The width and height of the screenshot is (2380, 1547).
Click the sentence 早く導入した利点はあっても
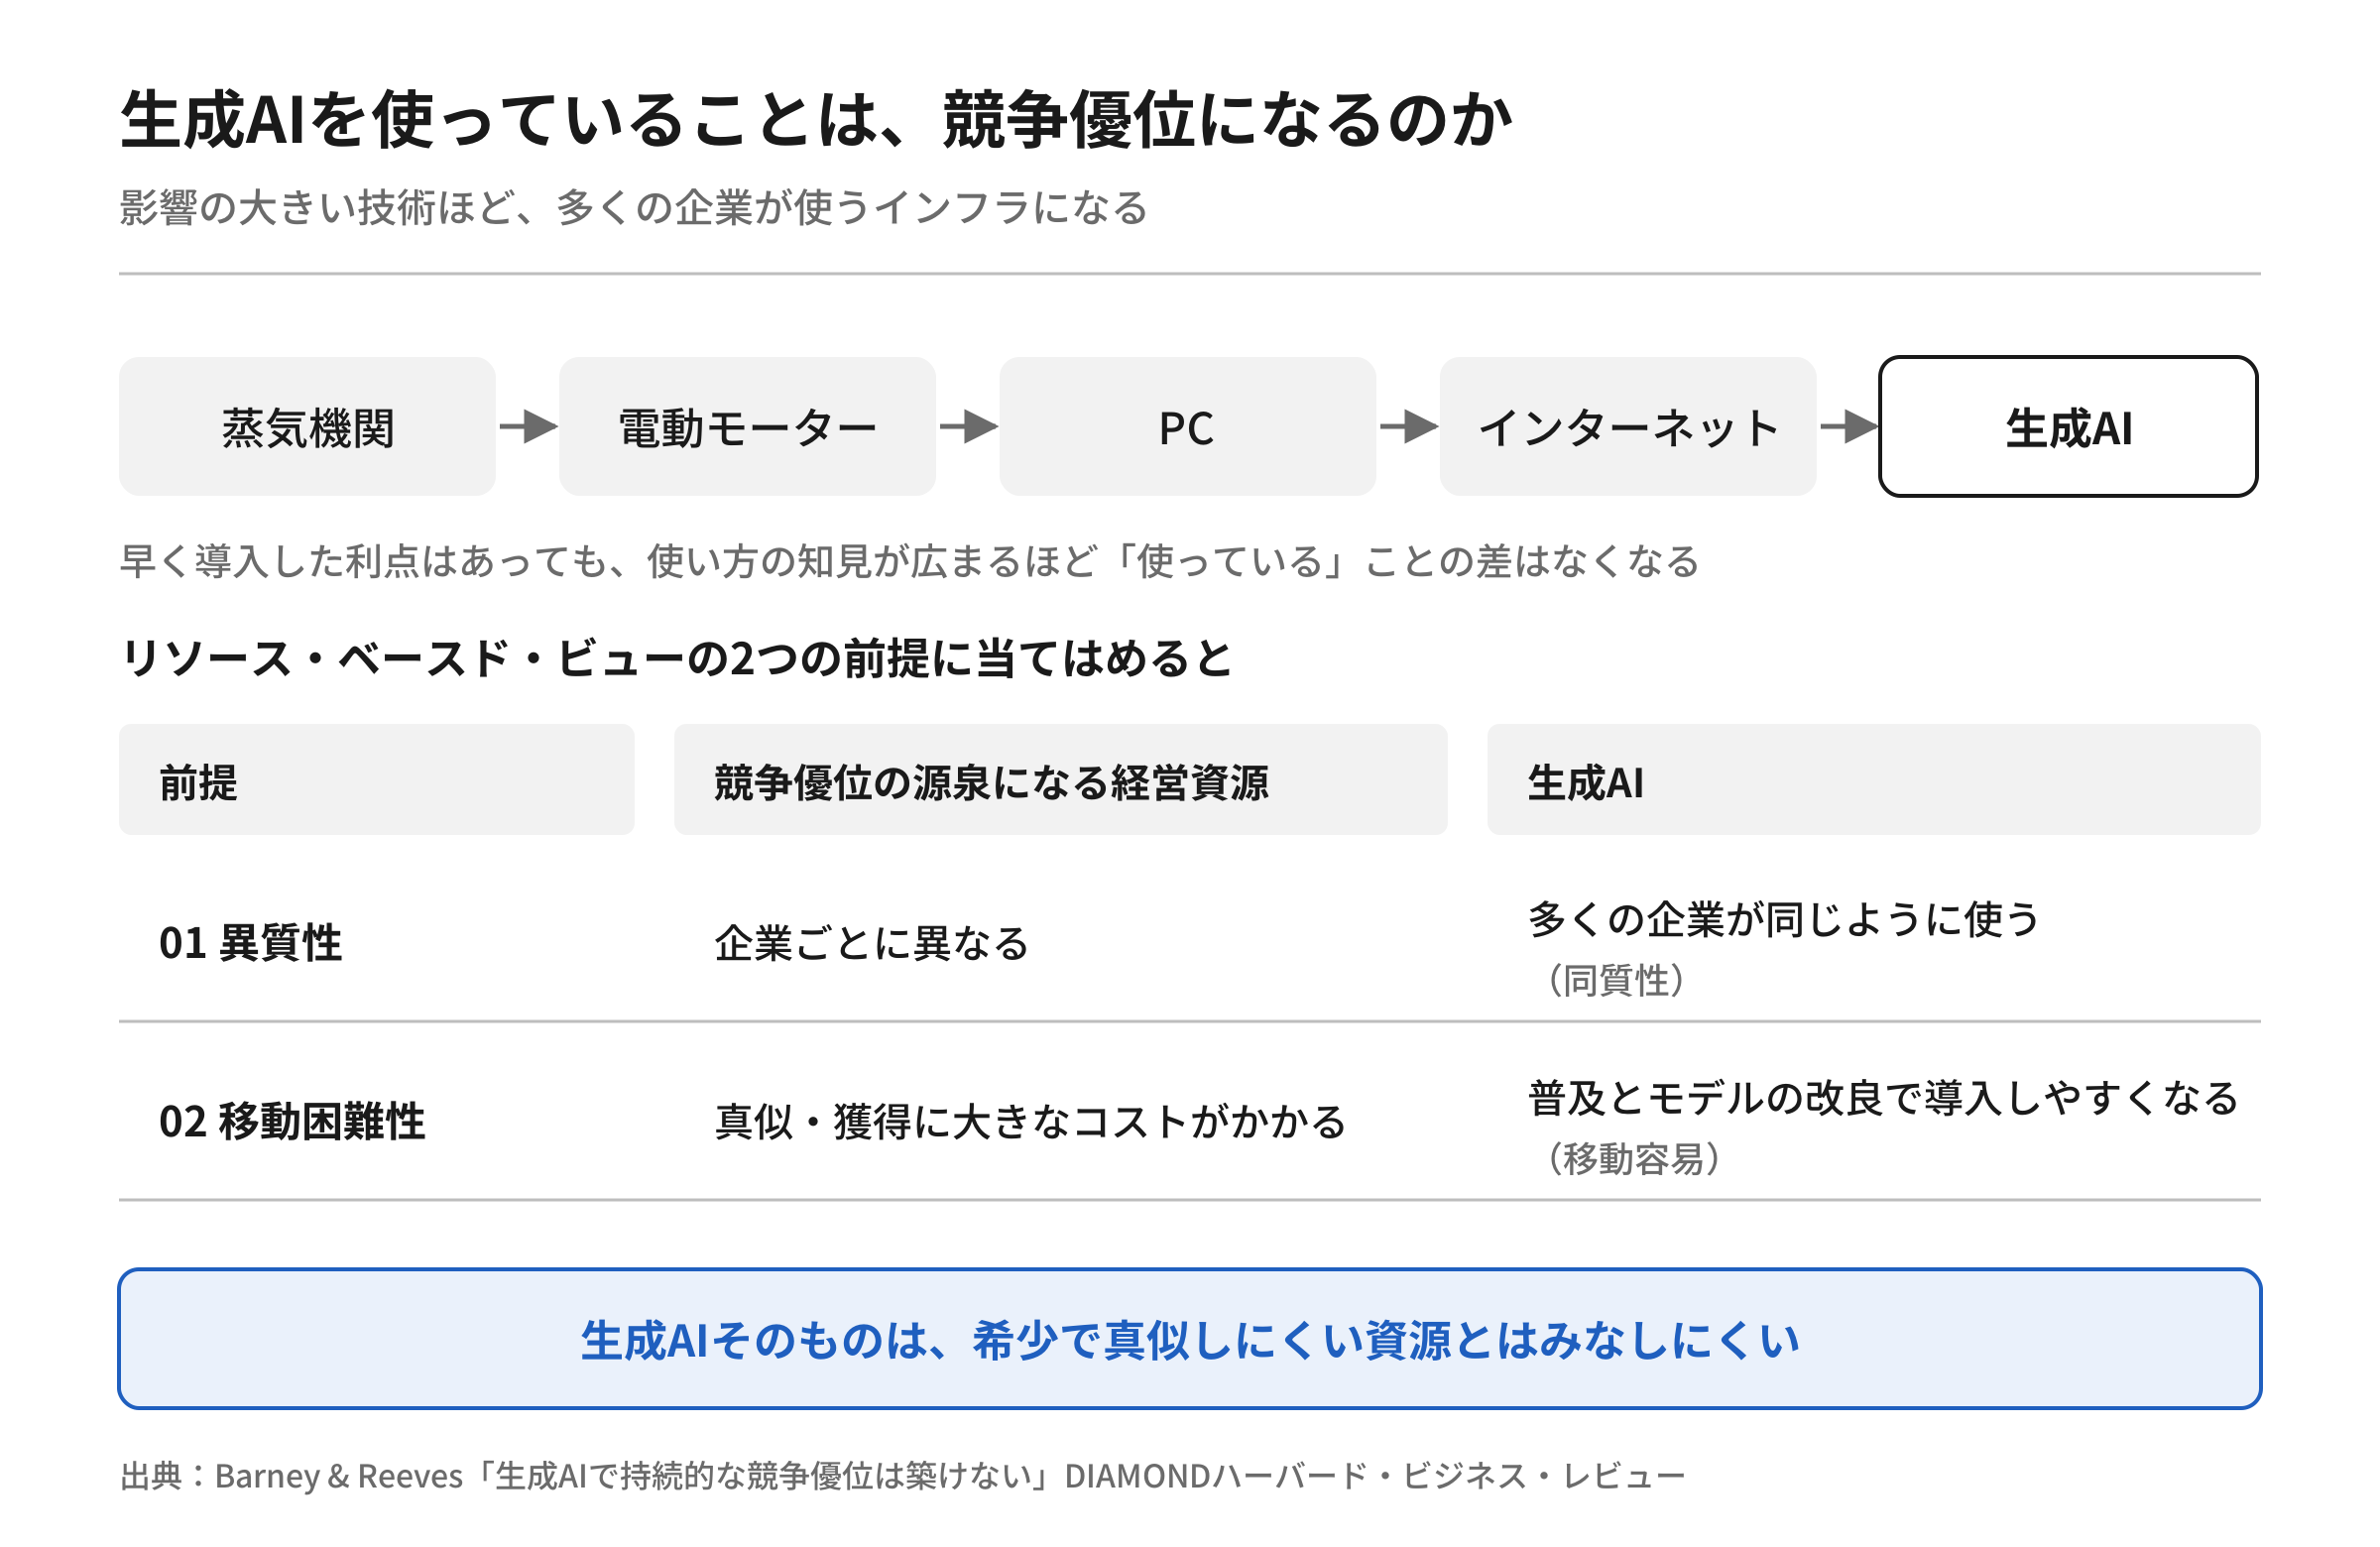(909, 561)
